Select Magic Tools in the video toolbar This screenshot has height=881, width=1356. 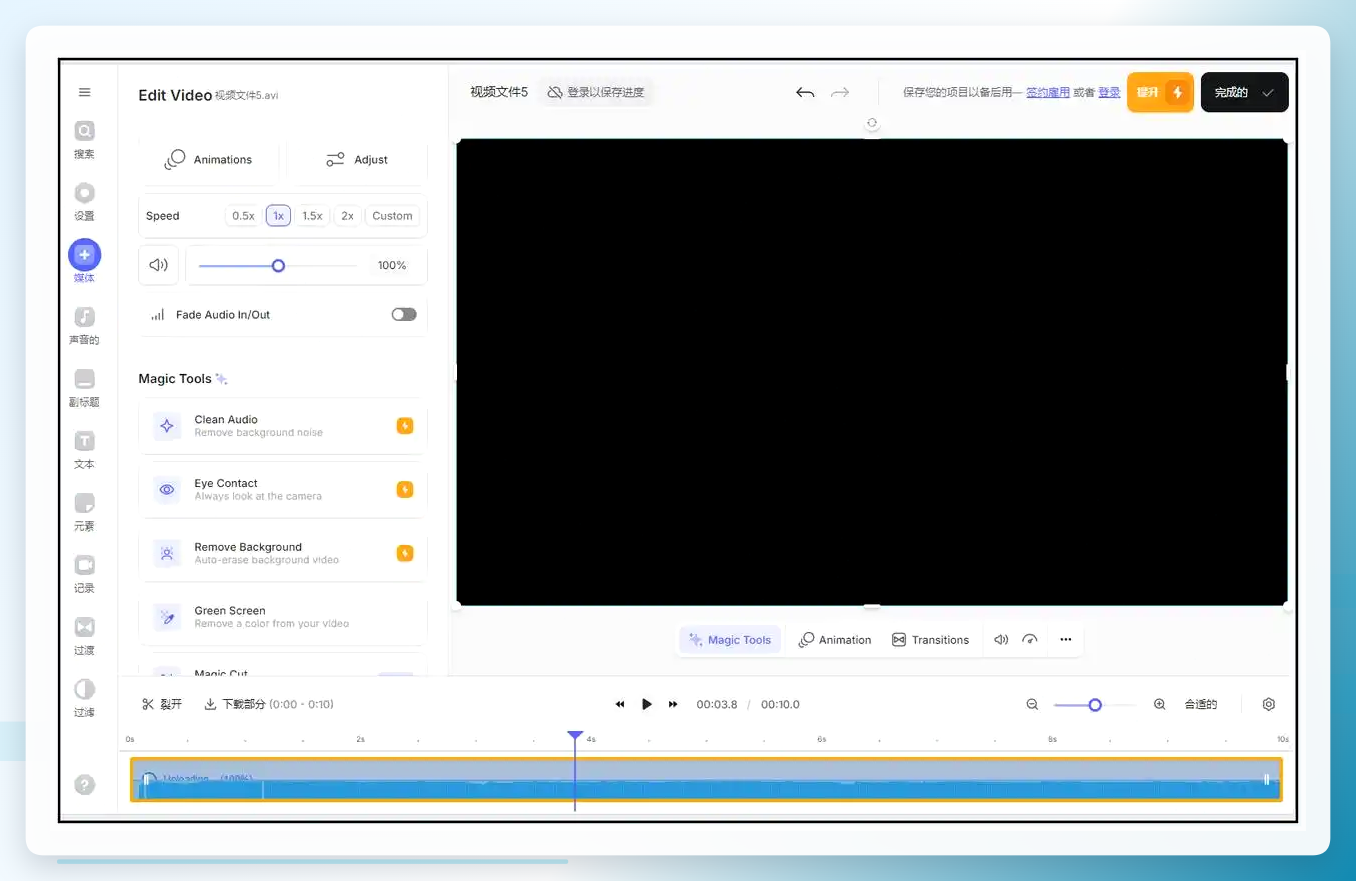[x=730, y=640]
